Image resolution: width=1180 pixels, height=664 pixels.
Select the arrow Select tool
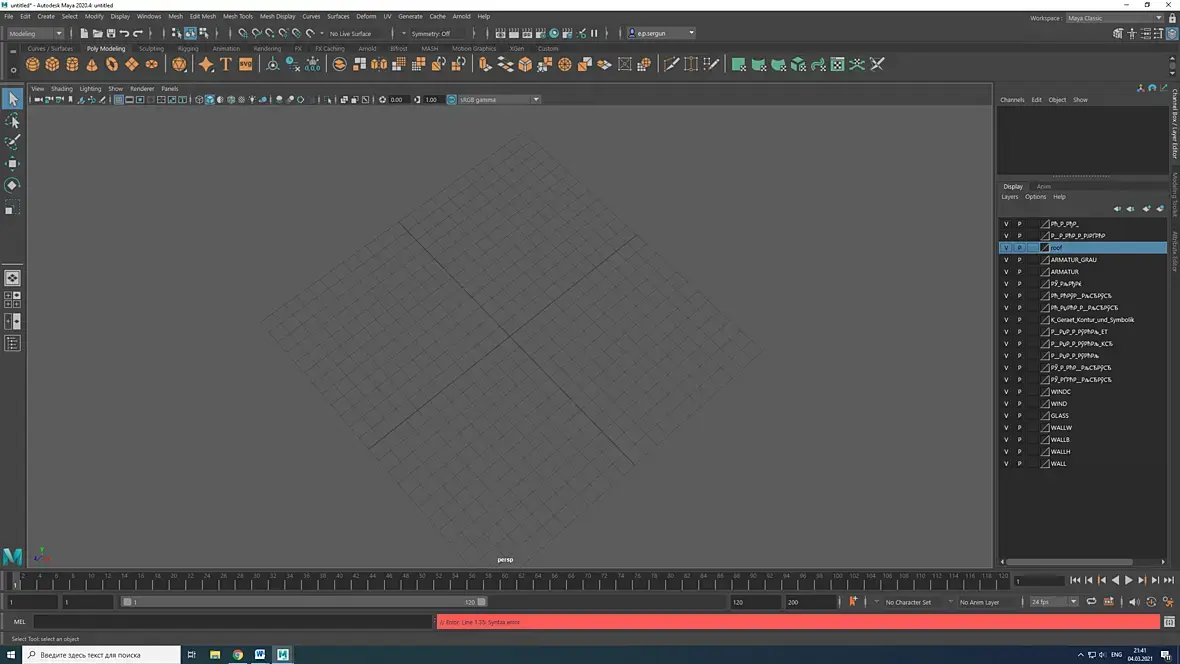tap(12, 99)
